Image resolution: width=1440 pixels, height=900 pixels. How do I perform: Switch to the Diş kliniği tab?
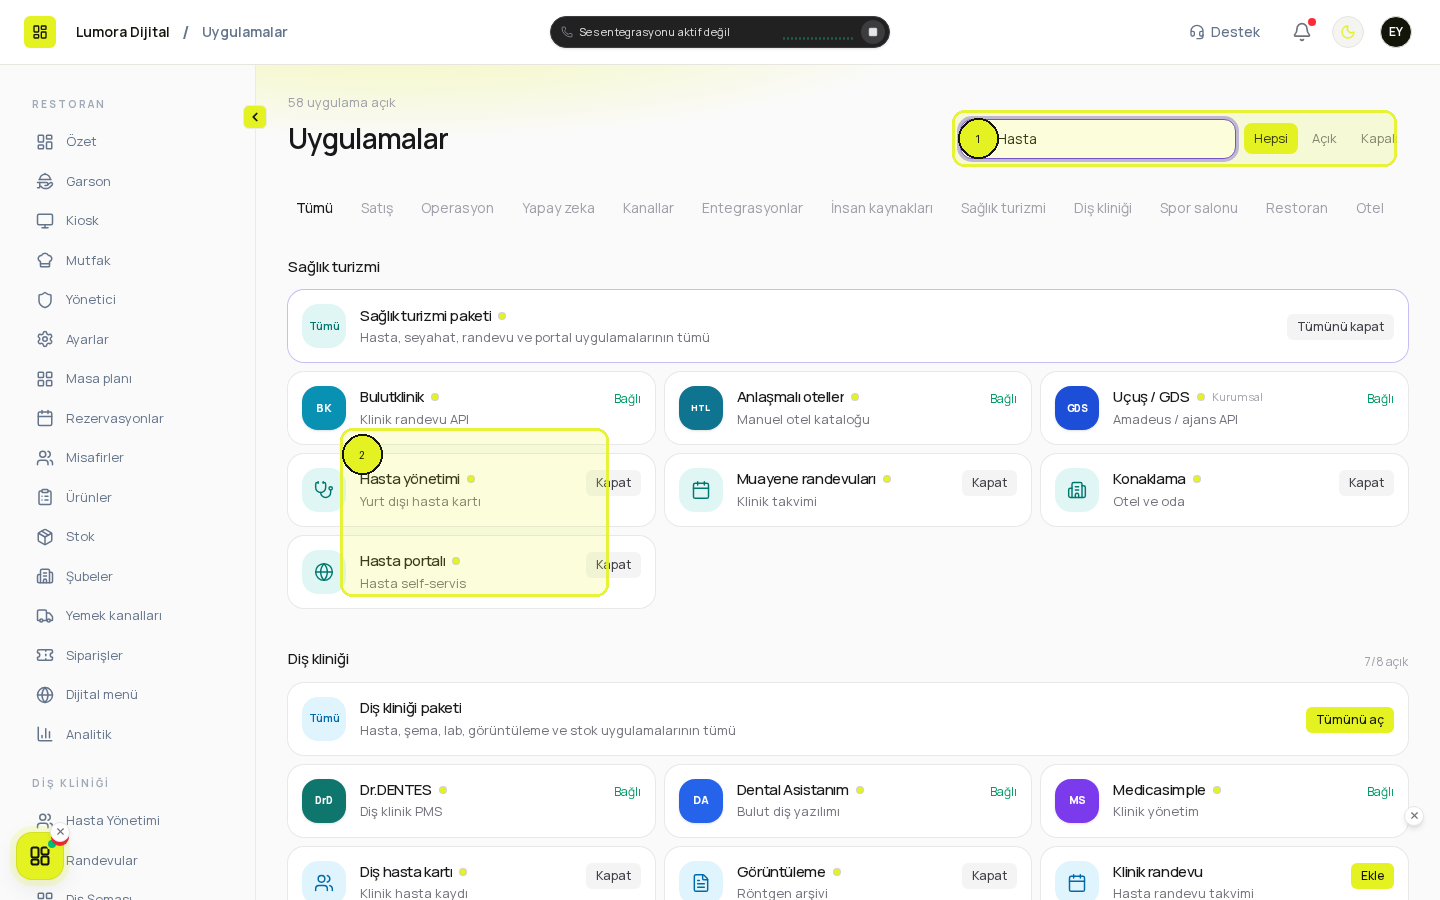click(x=1103, y=208)
